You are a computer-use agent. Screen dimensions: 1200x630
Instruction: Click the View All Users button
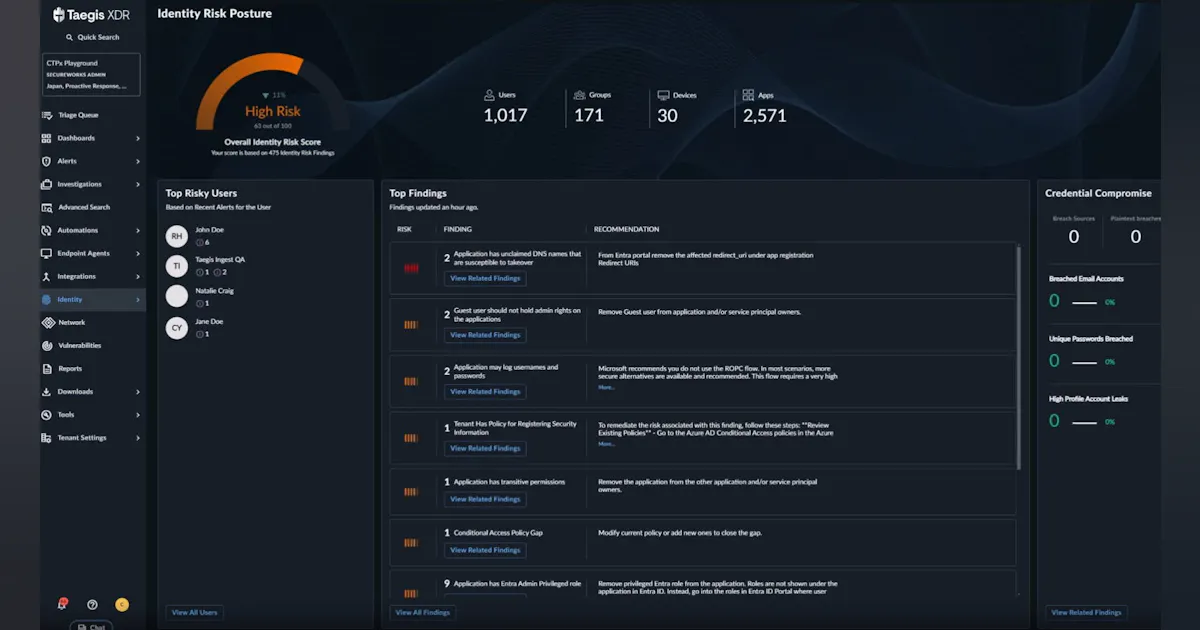click(194, 612)
